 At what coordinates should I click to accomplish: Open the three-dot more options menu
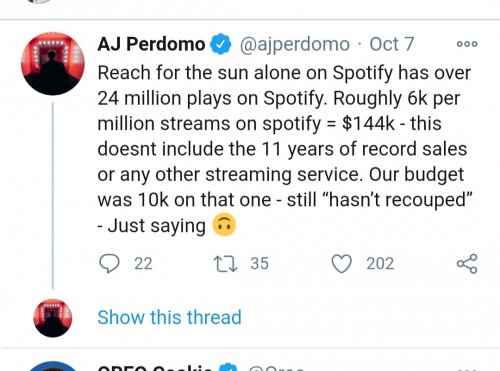pyautogui.click(x=467, y=44)
